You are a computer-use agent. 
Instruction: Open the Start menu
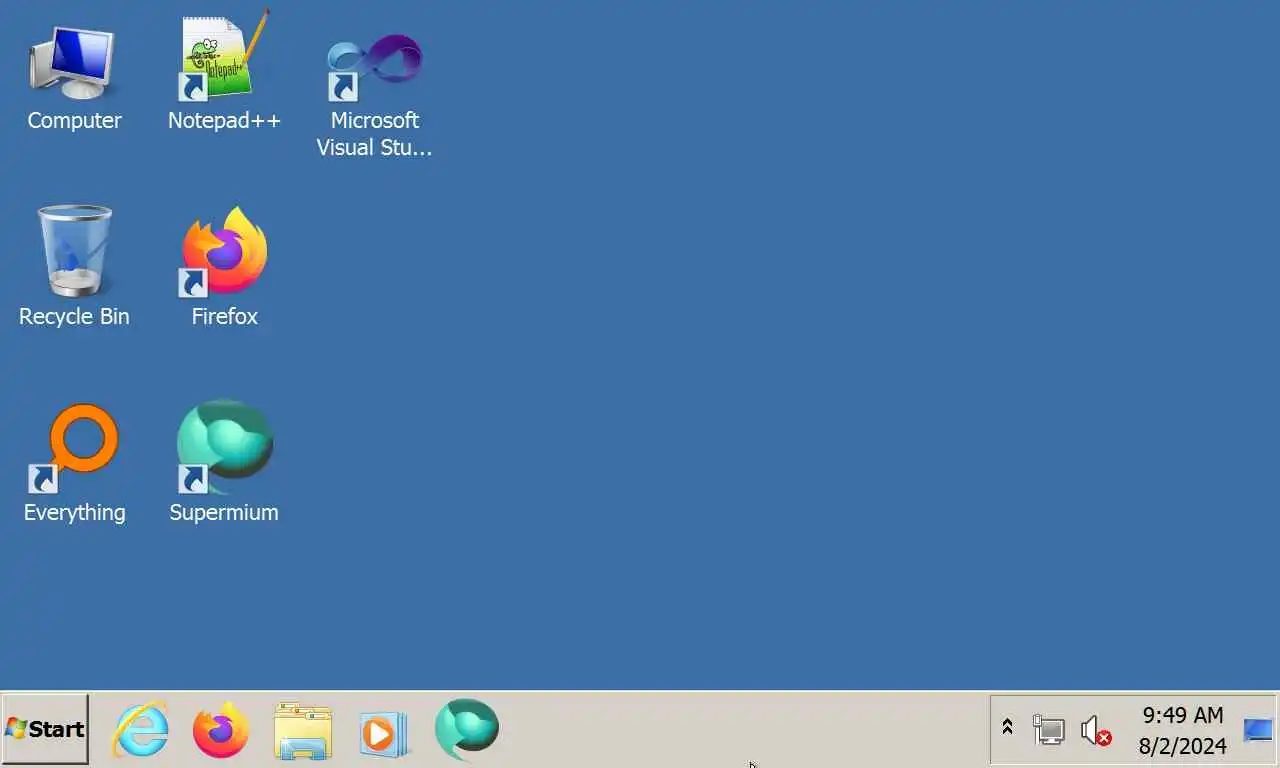(45, 729)
